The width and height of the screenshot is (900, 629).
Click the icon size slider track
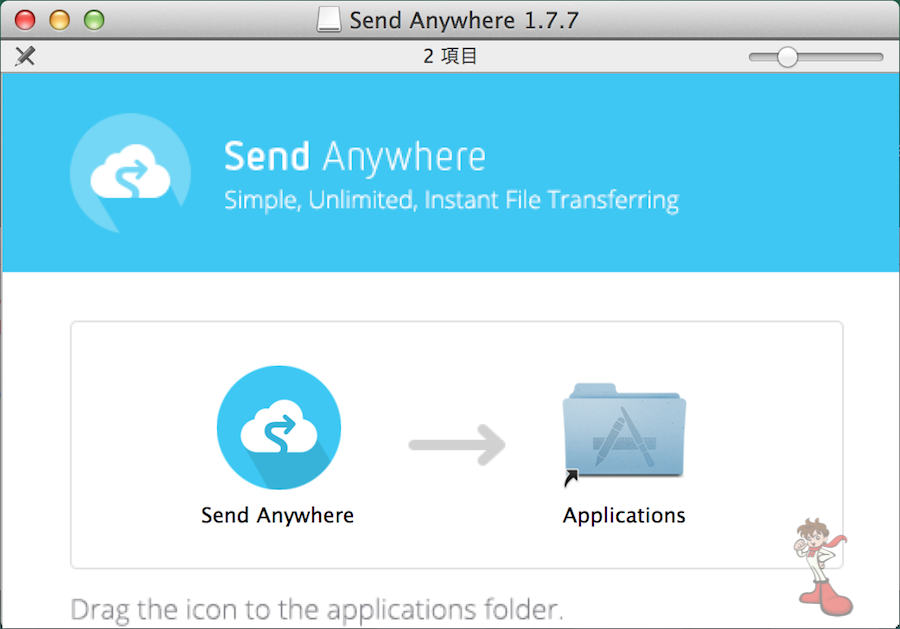point(816,57)
